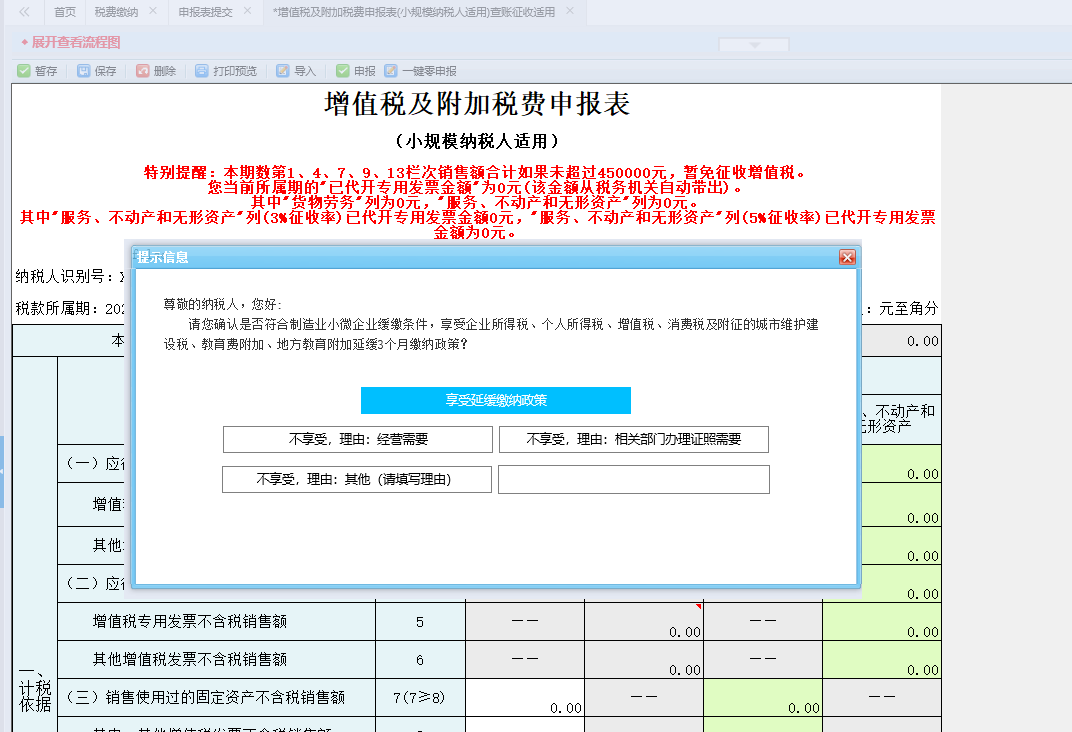Click row 6 value cell 0.00 in the 货物及劳务 columns
This screenshot has height=732, width=1072.
click(x=644, y=660)
